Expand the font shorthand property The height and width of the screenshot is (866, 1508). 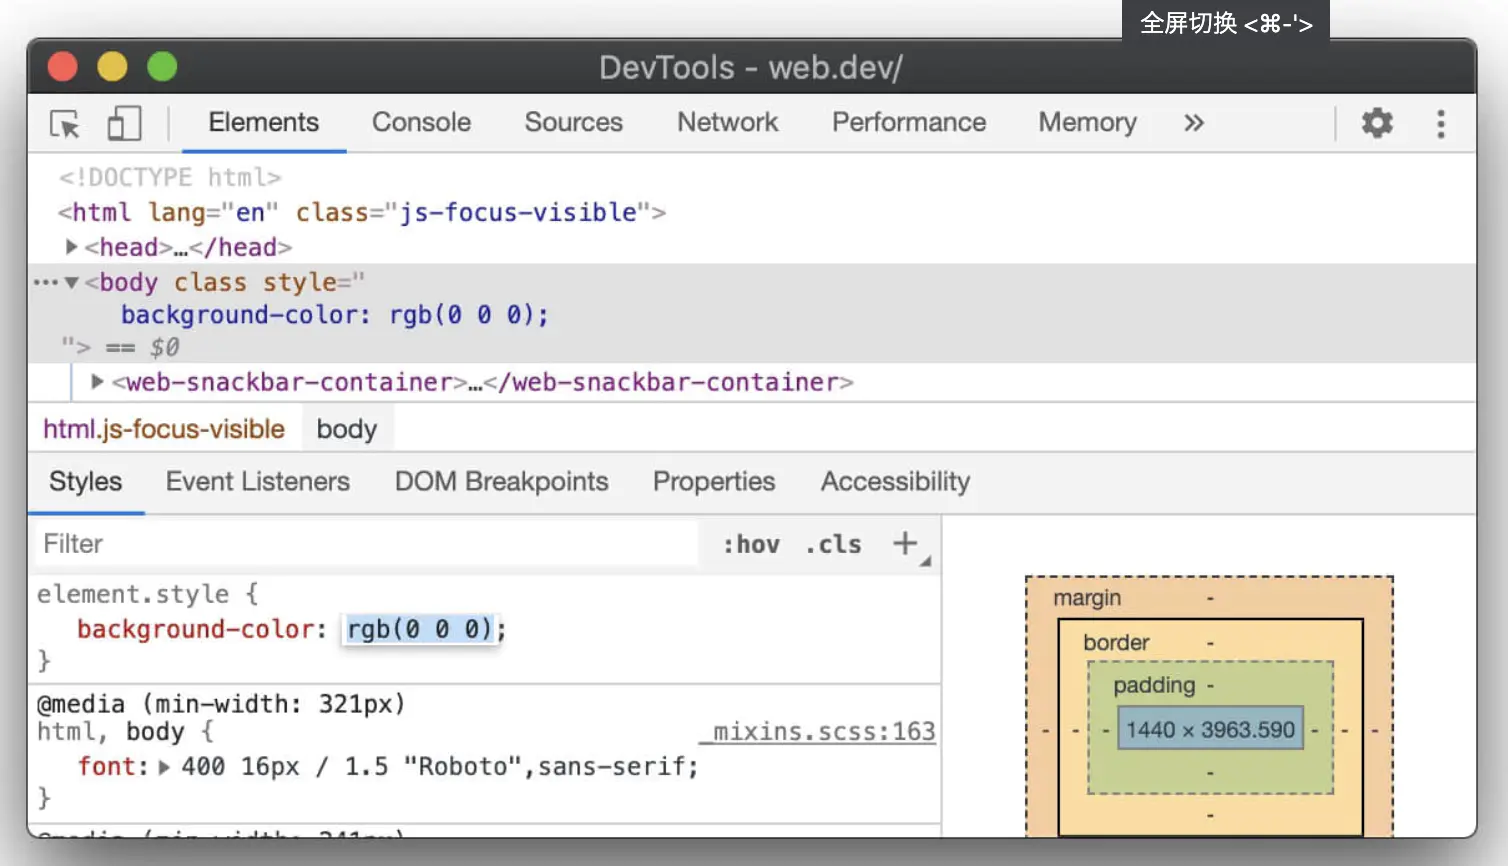tap(164, 767)
